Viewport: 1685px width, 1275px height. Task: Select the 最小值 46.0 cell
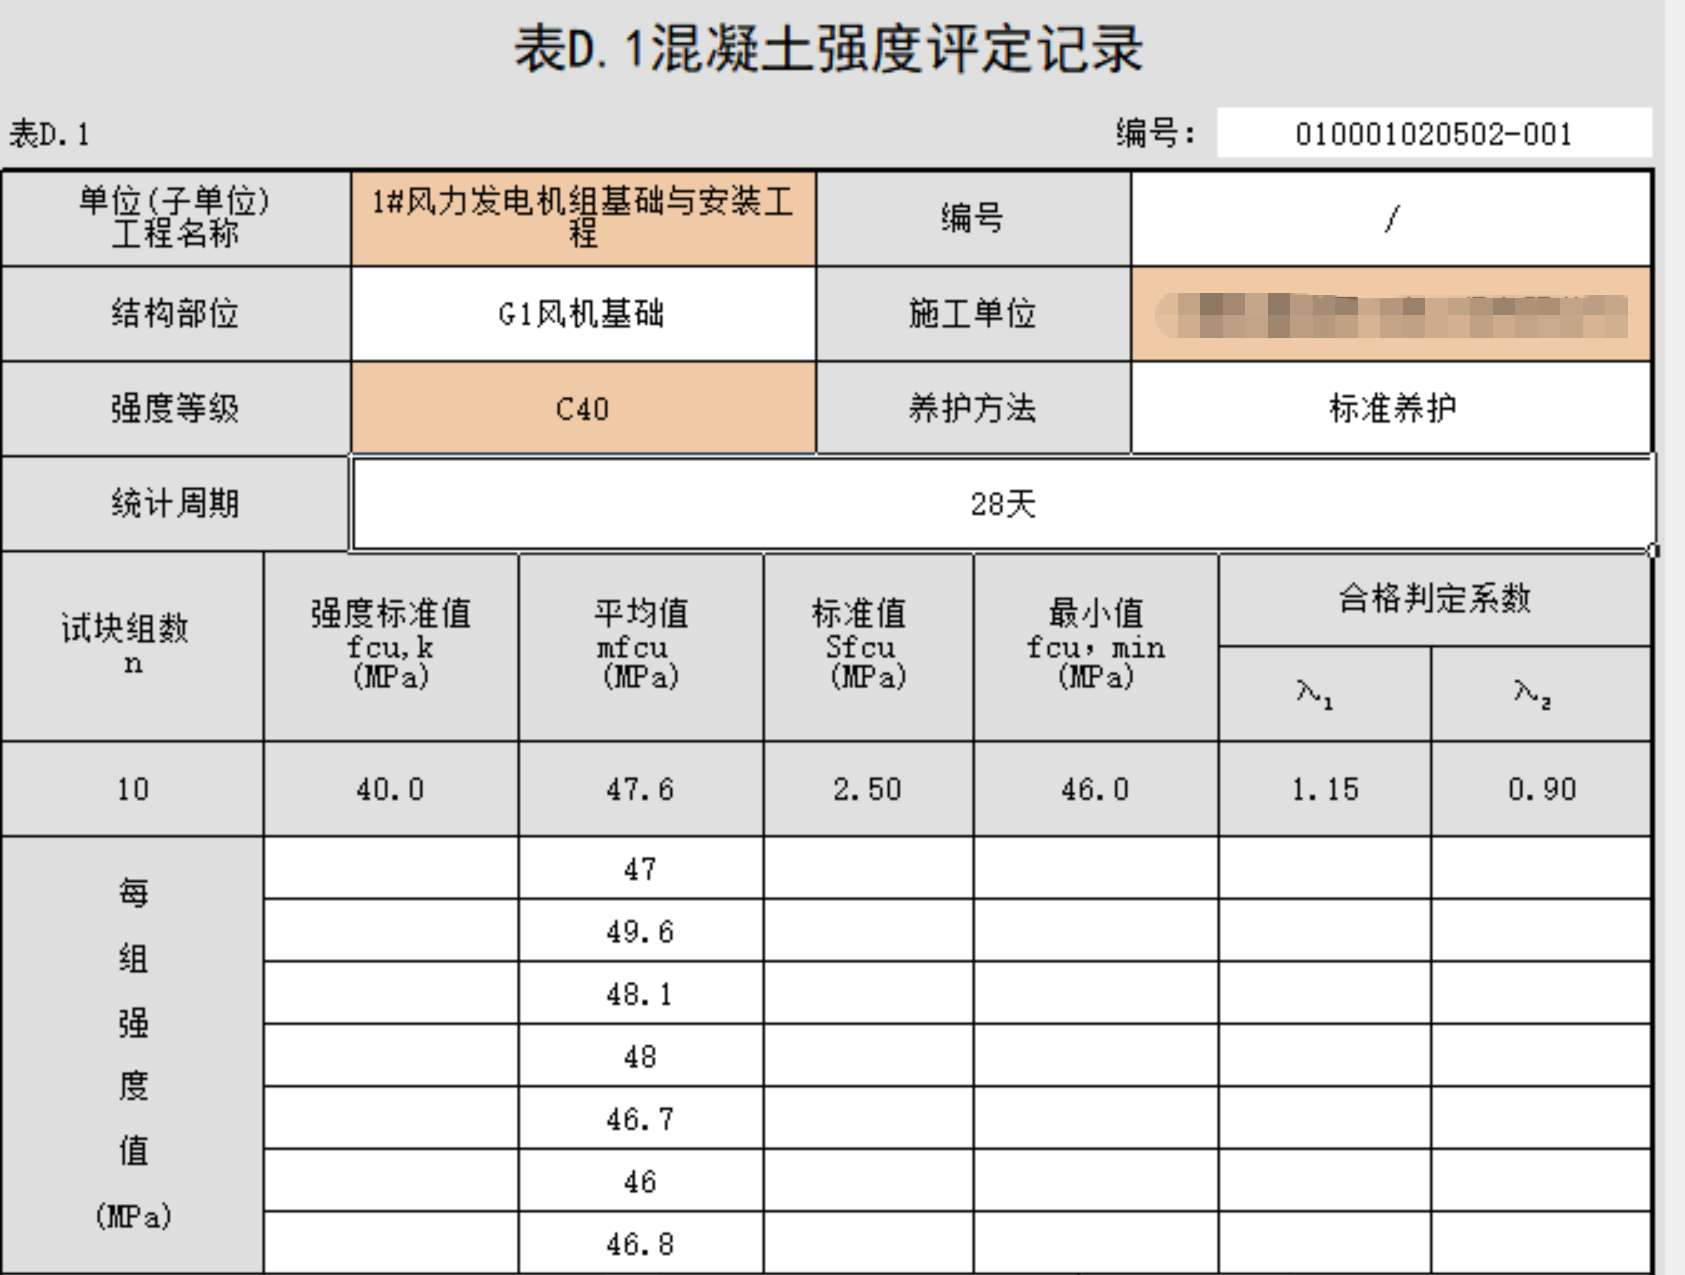click(1095, 788)
